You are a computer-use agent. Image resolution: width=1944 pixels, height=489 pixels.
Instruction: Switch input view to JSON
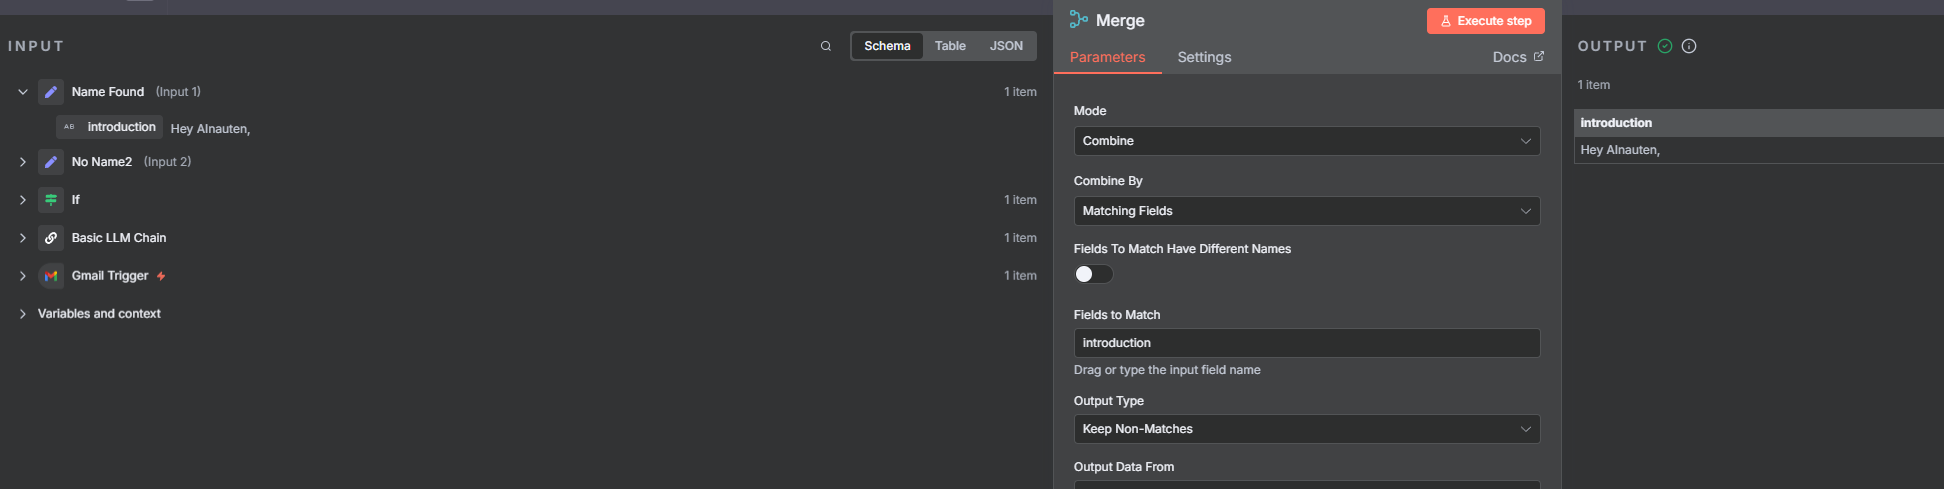tap(1006, 46)
